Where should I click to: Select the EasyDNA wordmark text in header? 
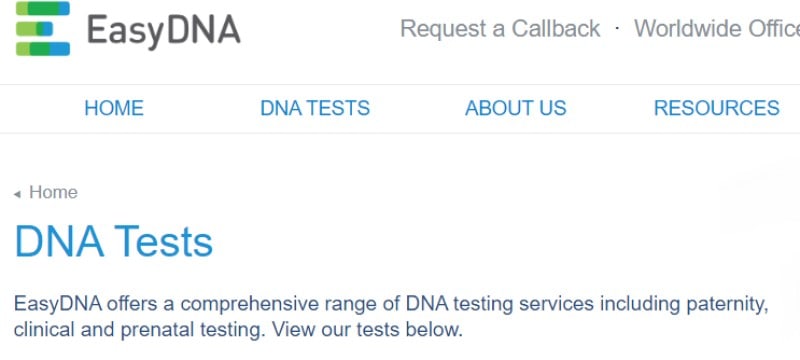click(x=164, y=31)
